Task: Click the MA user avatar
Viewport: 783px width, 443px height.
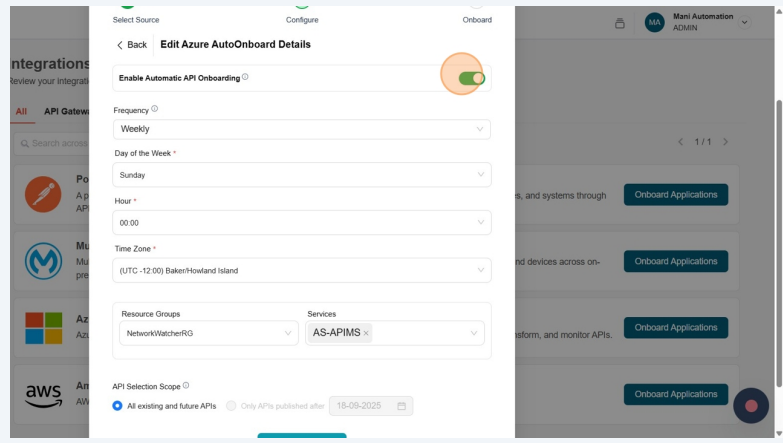Action: click(655, 22)
